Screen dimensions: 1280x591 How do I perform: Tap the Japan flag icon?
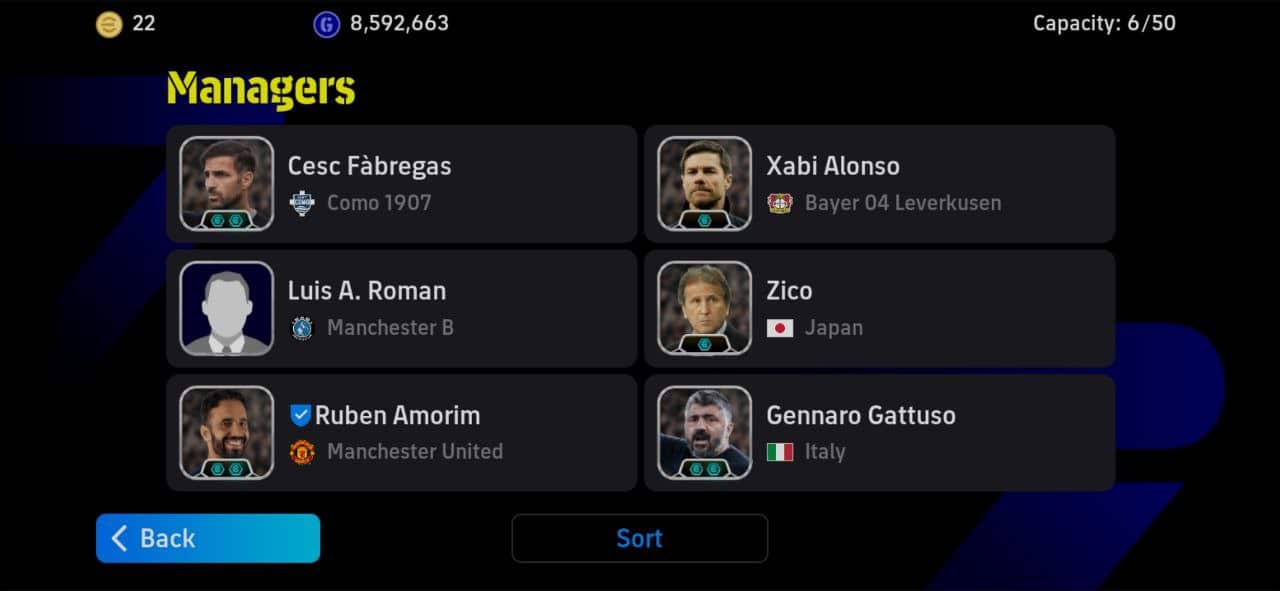click(x=780, y=328)
